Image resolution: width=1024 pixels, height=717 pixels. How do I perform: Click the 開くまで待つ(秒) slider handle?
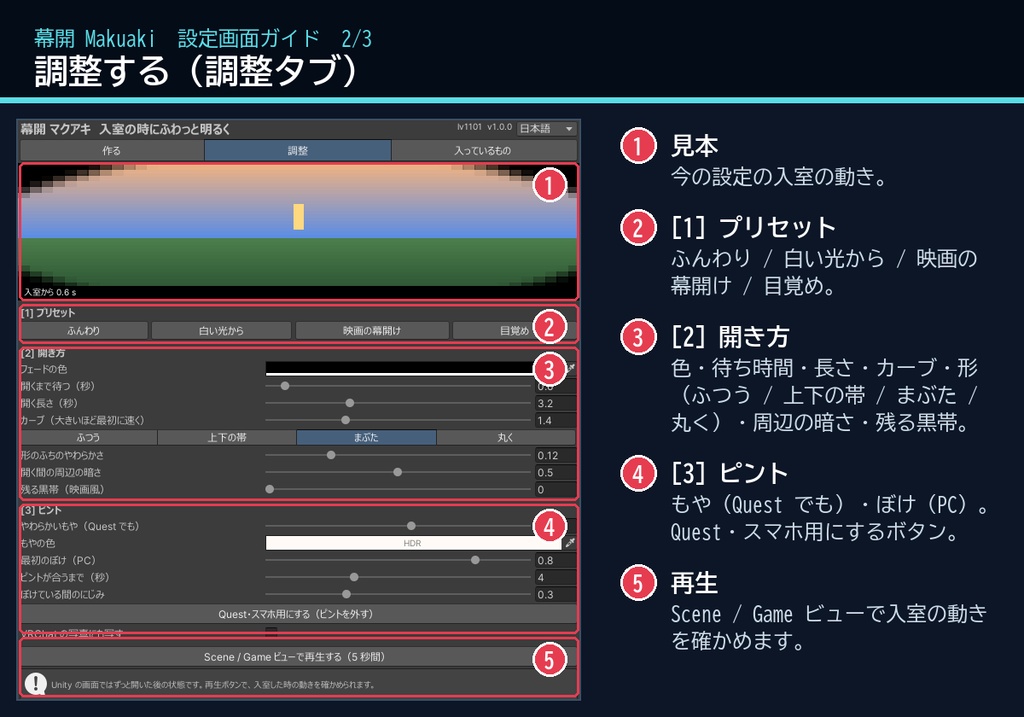point(285,386)
